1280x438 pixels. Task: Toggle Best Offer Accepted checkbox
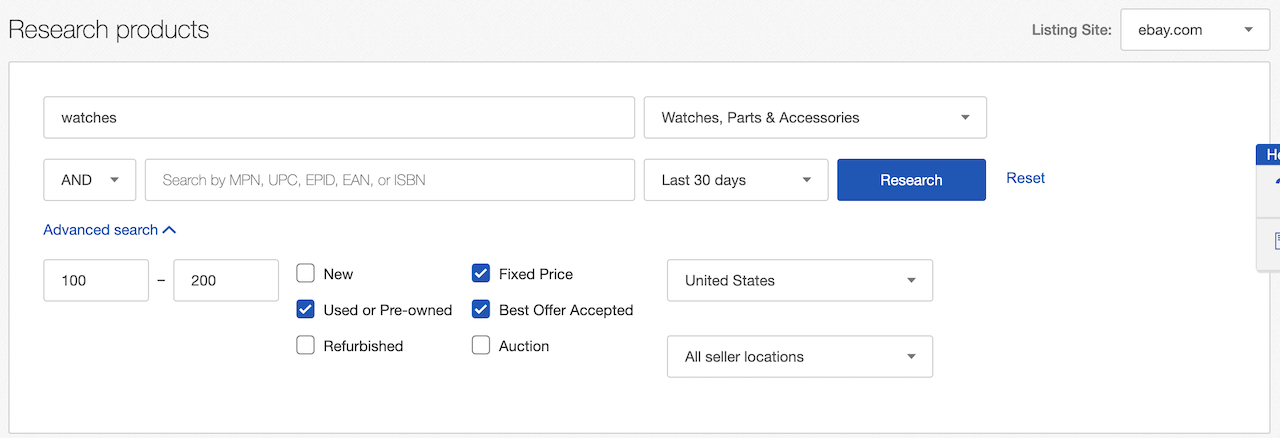pos(481,310)
